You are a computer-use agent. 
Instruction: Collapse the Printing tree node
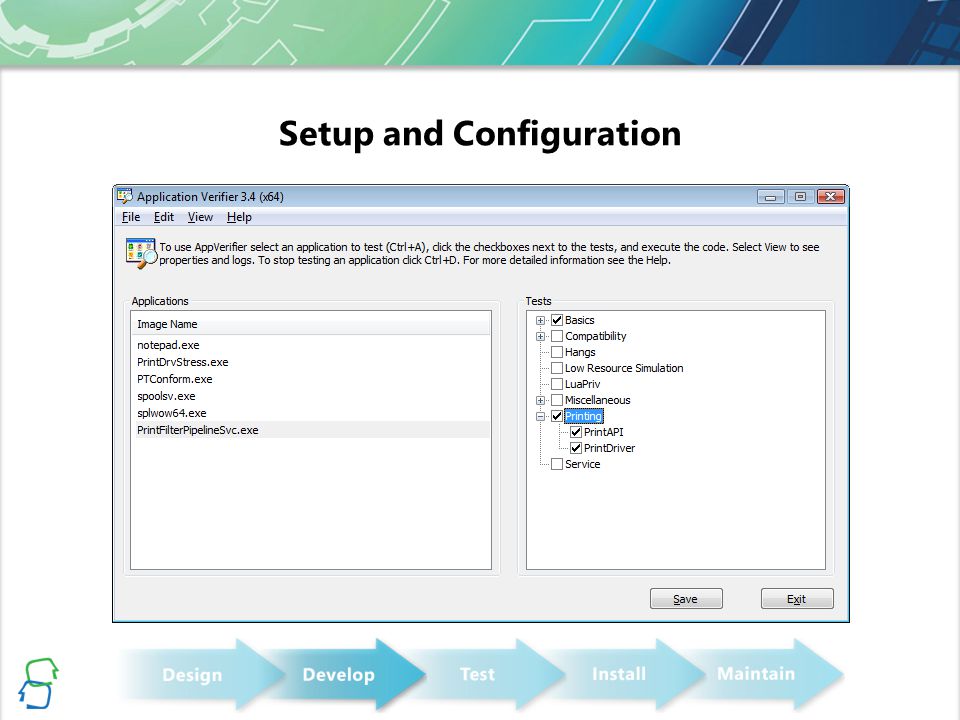tap(540, 416)
